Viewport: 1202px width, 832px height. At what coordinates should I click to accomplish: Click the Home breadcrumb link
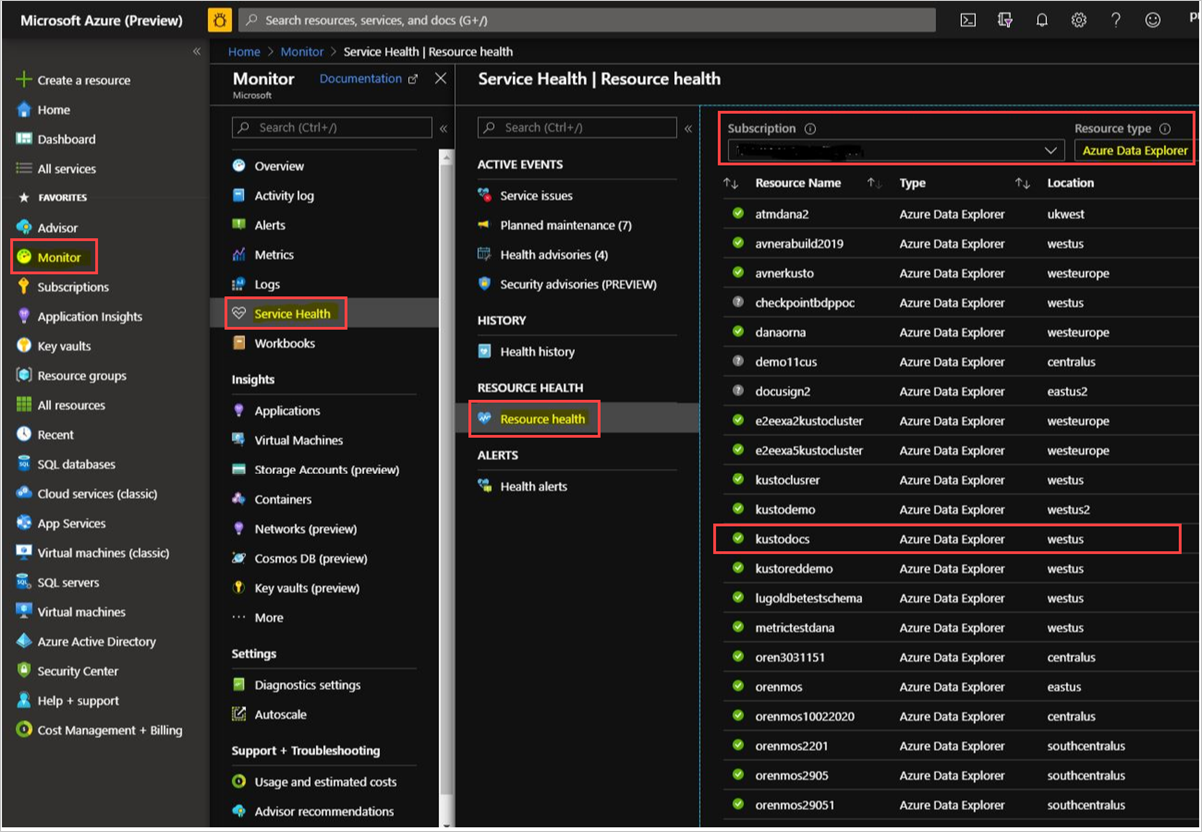(244, 52)
